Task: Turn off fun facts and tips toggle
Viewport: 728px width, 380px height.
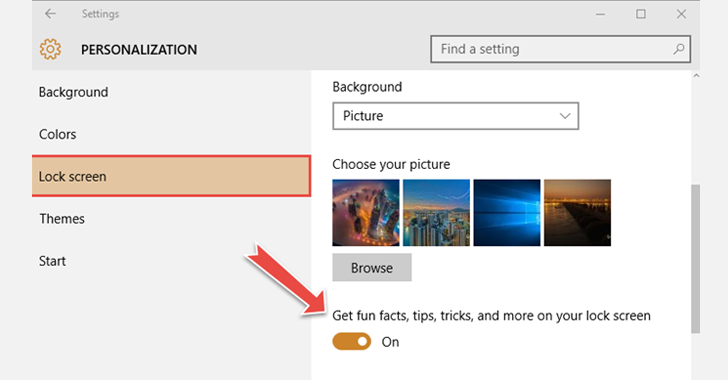Action: pyautogui.click(x=352, y=342)
